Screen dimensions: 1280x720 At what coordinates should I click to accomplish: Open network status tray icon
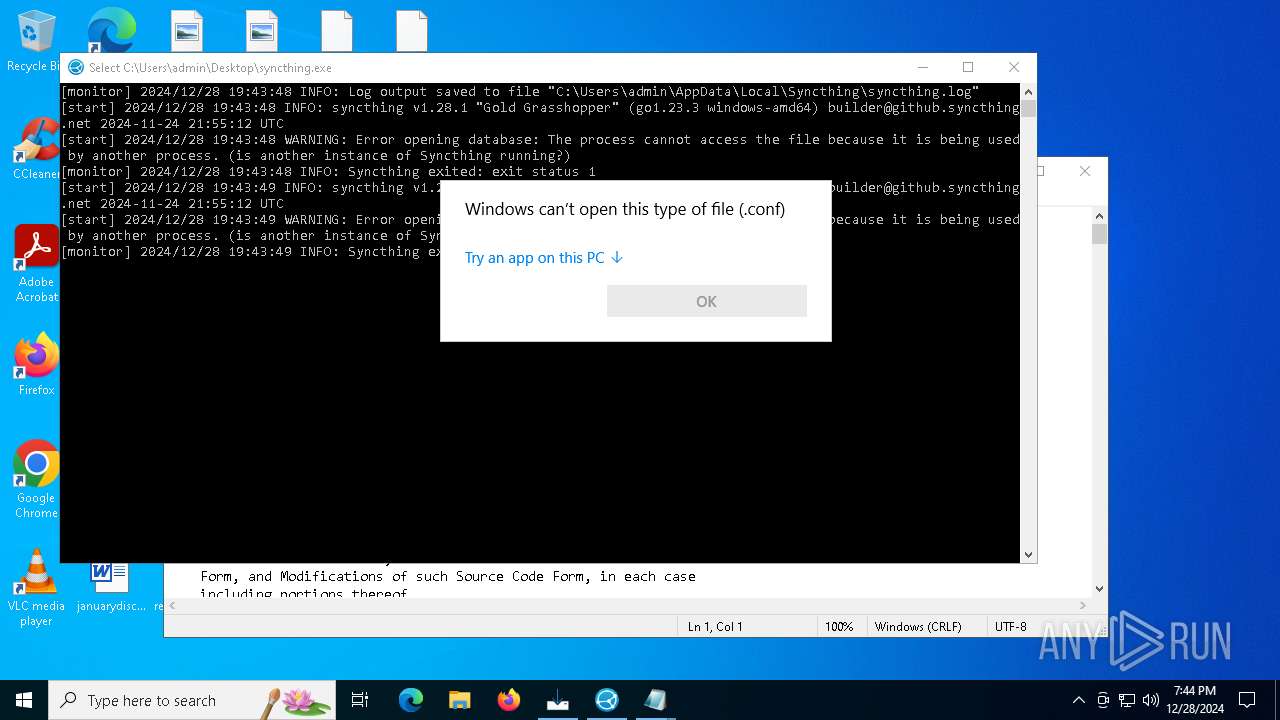point(1127,700)
